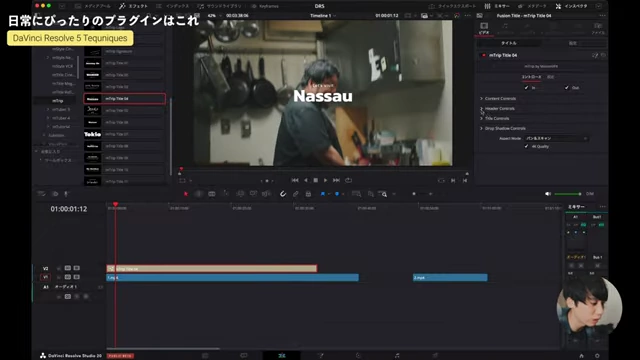640x360 pixels.
Task: Stop viewer playback
Action: (x=316, y=180)
